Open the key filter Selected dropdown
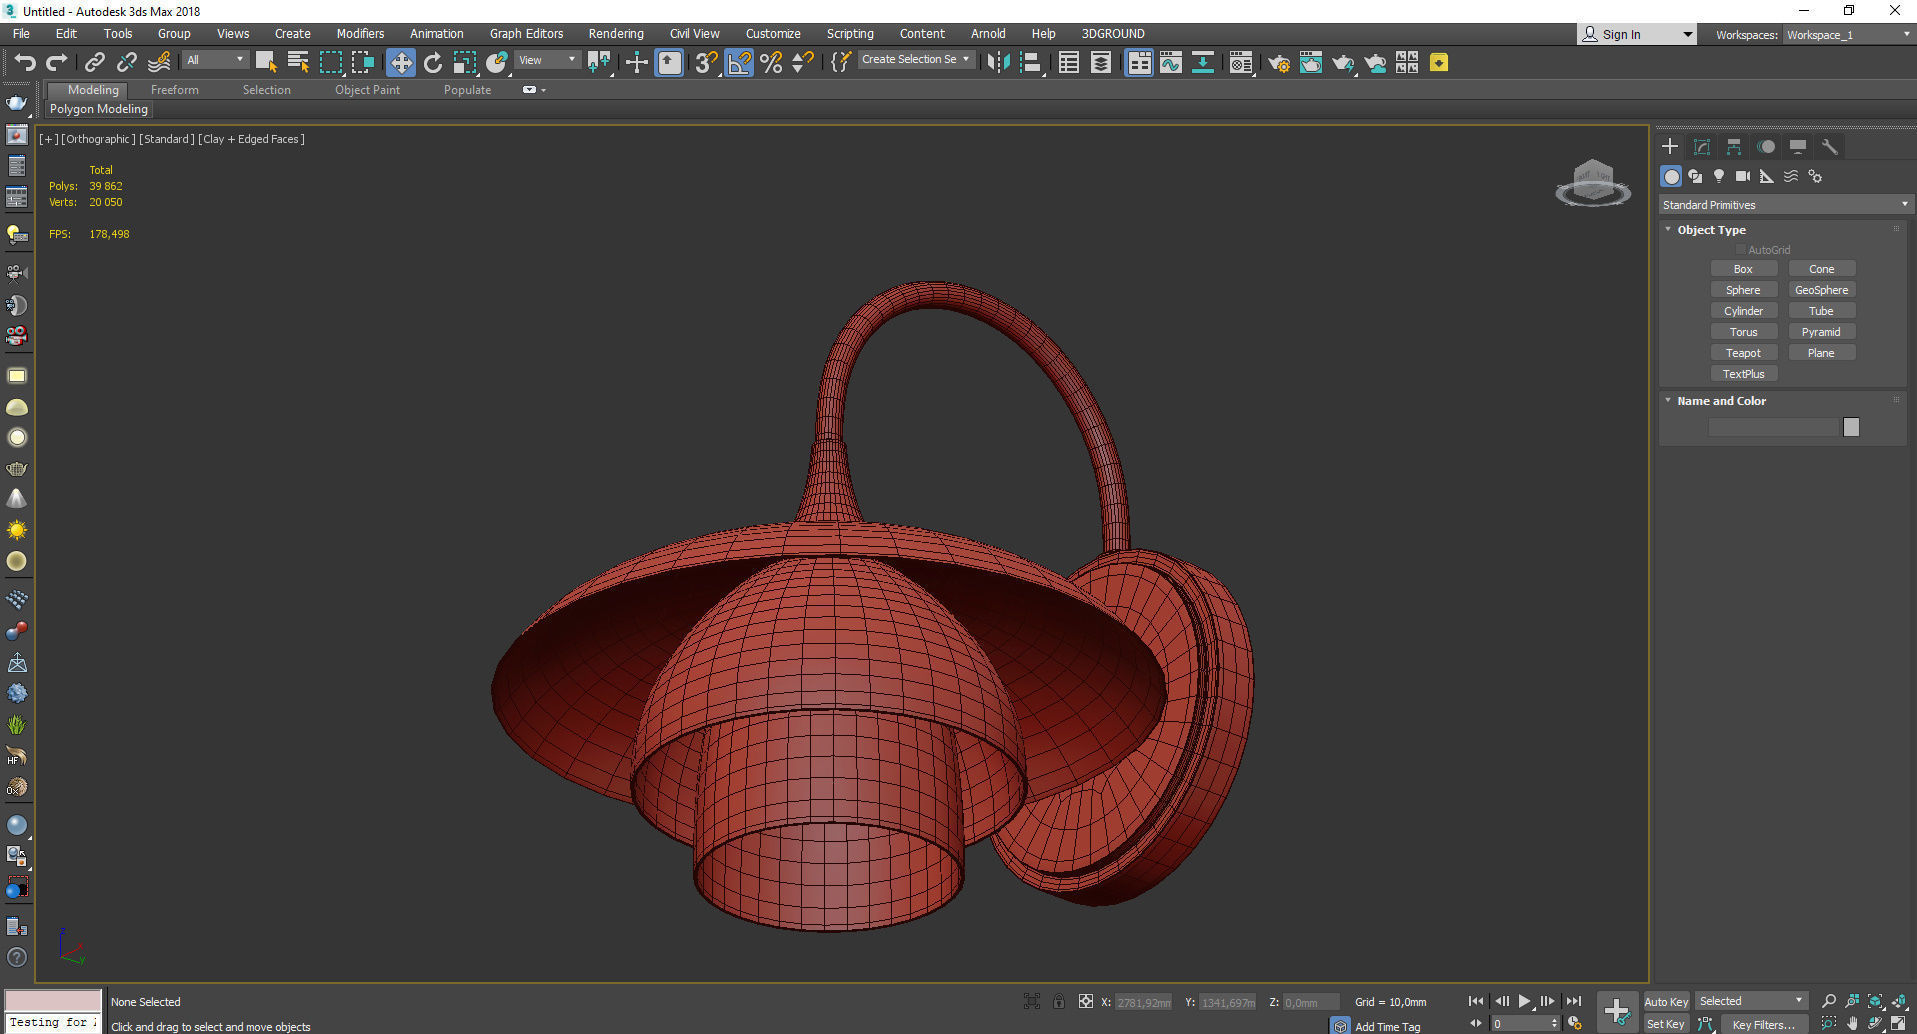 (1751, 1001)
